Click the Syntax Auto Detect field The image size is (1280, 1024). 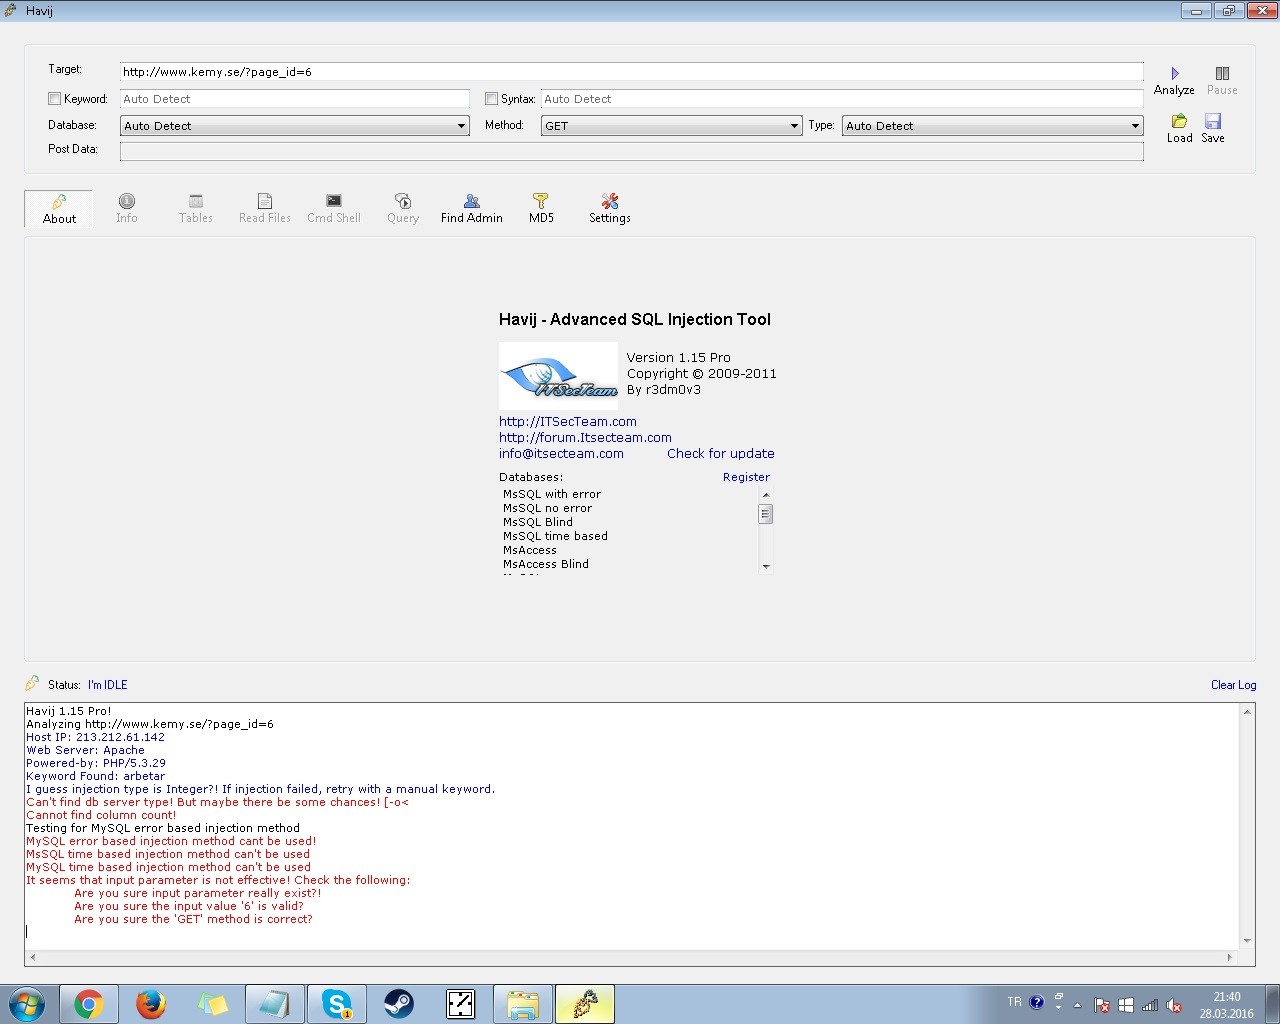pos(842,99)
